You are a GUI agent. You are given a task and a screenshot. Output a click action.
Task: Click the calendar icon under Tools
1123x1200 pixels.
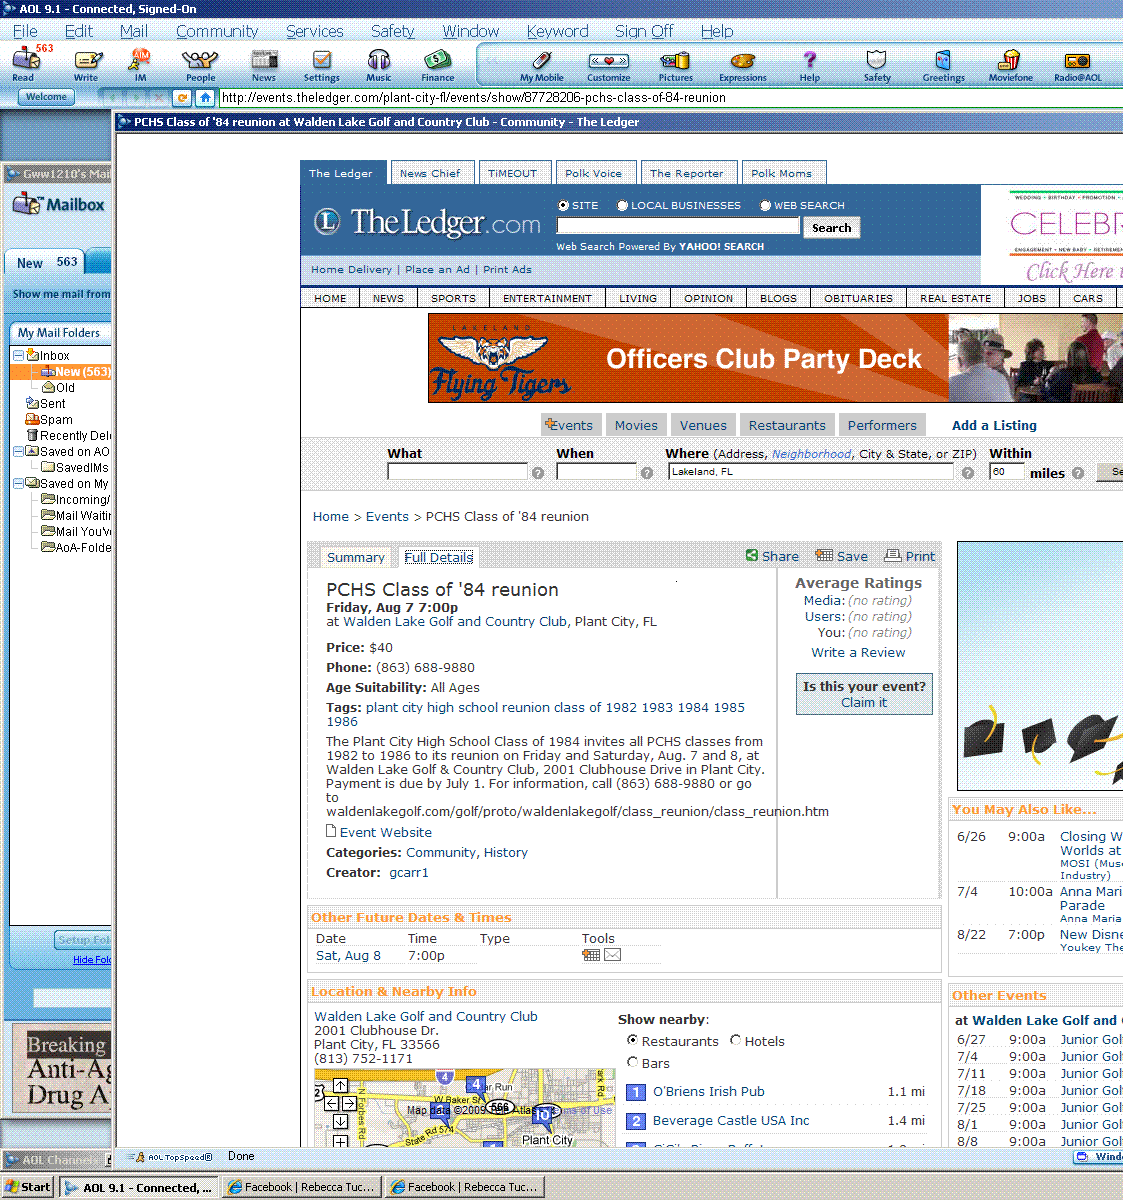591,955
